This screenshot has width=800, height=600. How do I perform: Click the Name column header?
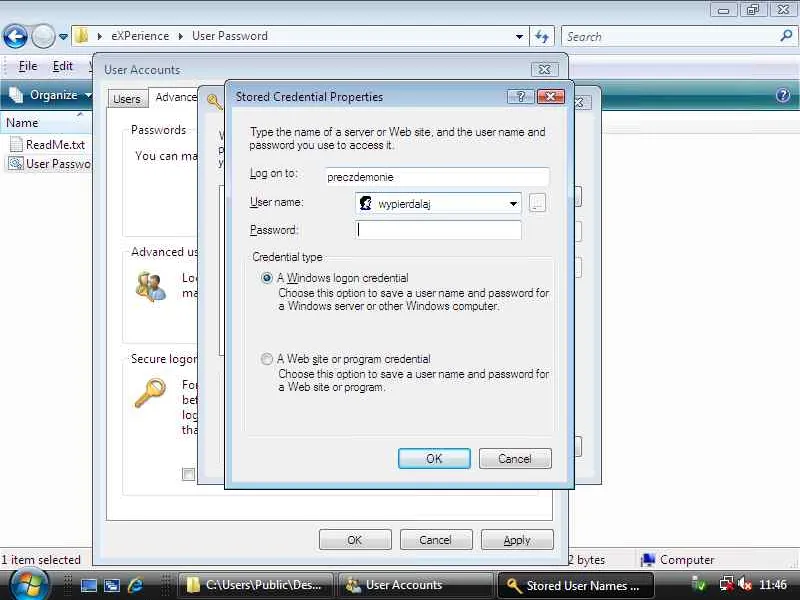pos(22,123)
